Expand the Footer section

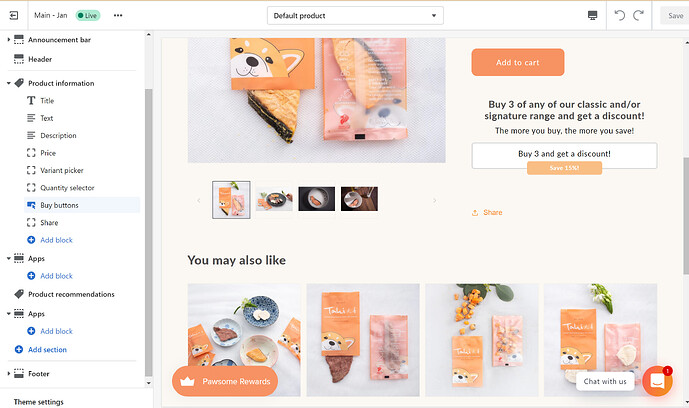pos(8,374)
